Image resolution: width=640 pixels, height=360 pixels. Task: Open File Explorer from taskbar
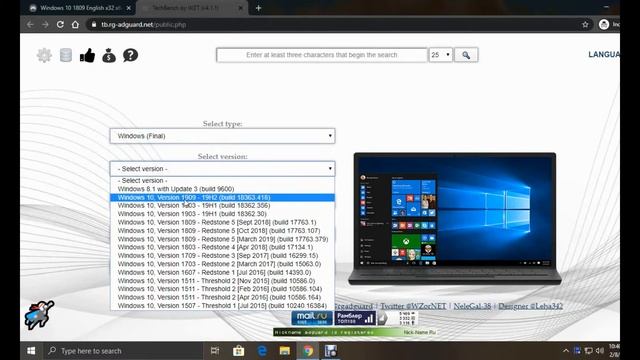(x=285, y=351)
